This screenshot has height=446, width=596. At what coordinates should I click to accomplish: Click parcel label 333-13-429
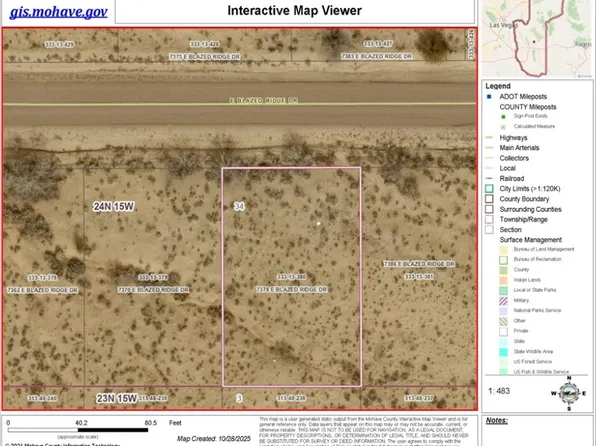tap(59, 44)
